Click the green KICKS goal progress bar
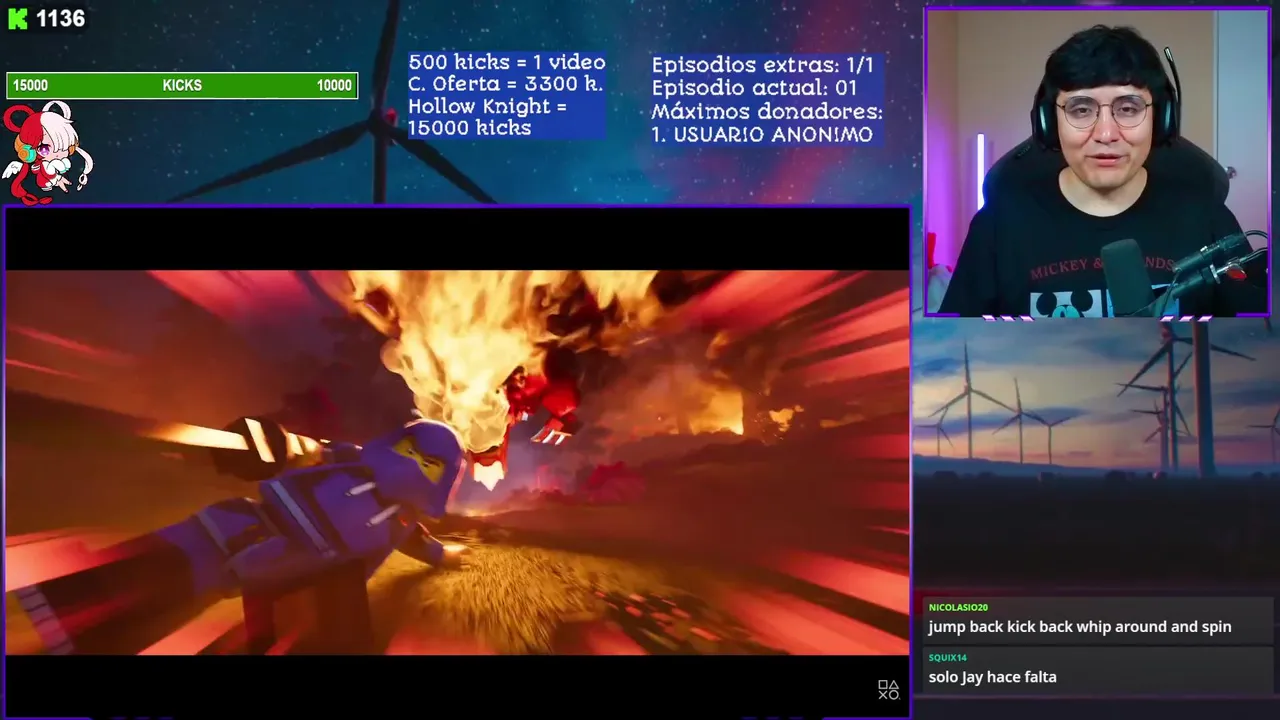This screenshot has width=1280, height=720. (182, 86)
